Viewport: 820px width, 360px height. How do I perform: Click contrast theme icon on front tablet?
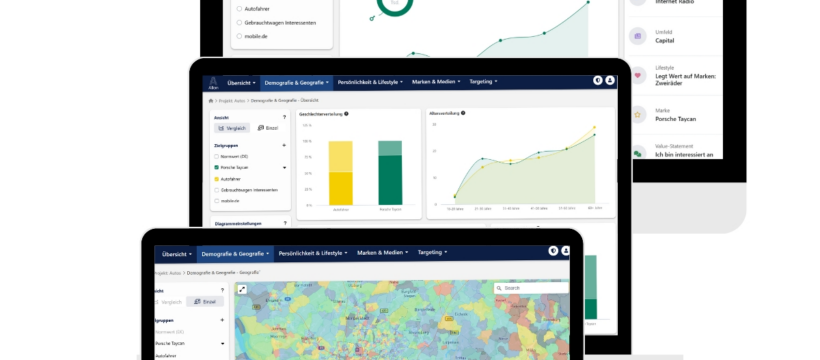tap(553, 251)
